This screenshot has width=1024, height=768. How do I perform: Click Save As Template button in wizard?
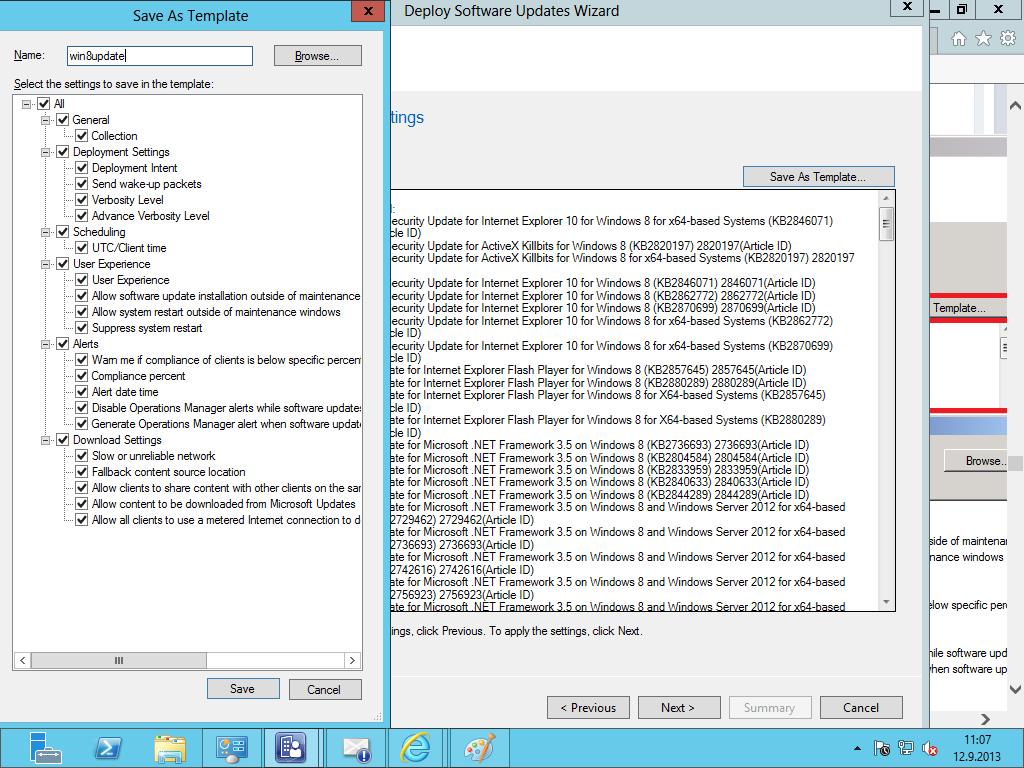click(818, 176)
